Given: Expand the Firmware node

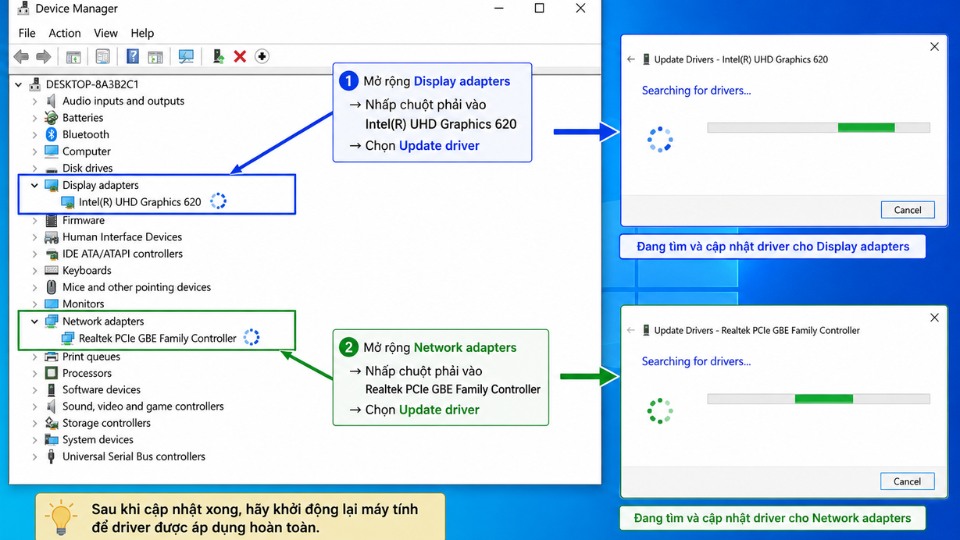Looking at the screenshot, I should pyautogui.click(x=34, y=220).
